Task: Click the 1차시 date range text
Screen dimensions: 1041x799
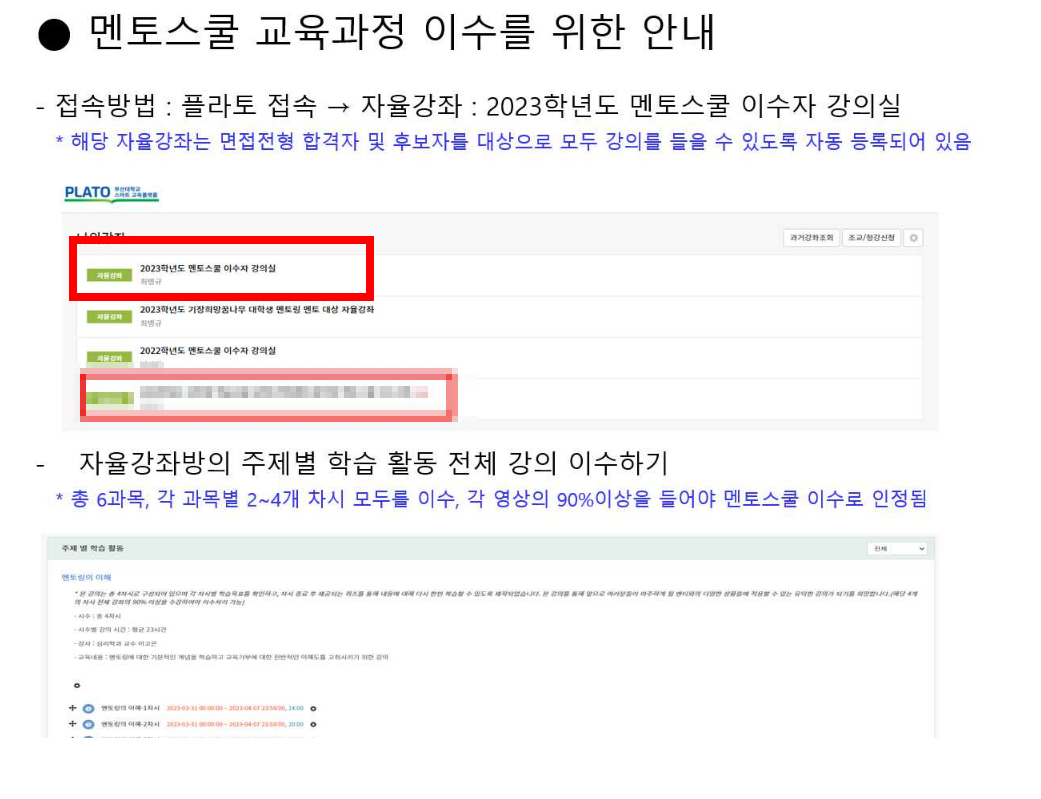Action: tap(226, 708)
